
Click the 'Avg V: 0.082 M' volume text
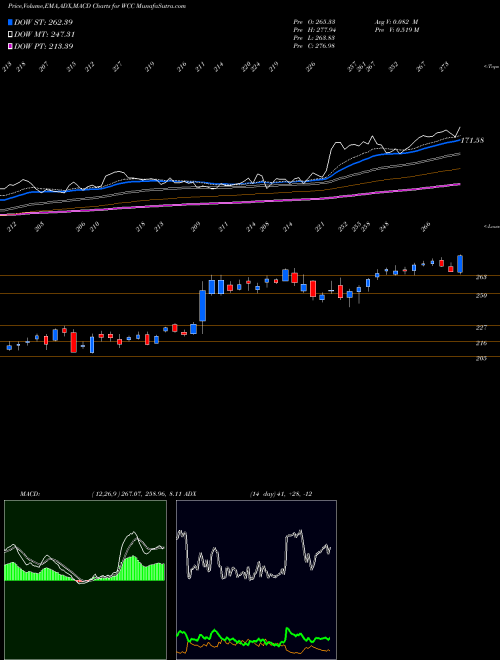point(396,22)
